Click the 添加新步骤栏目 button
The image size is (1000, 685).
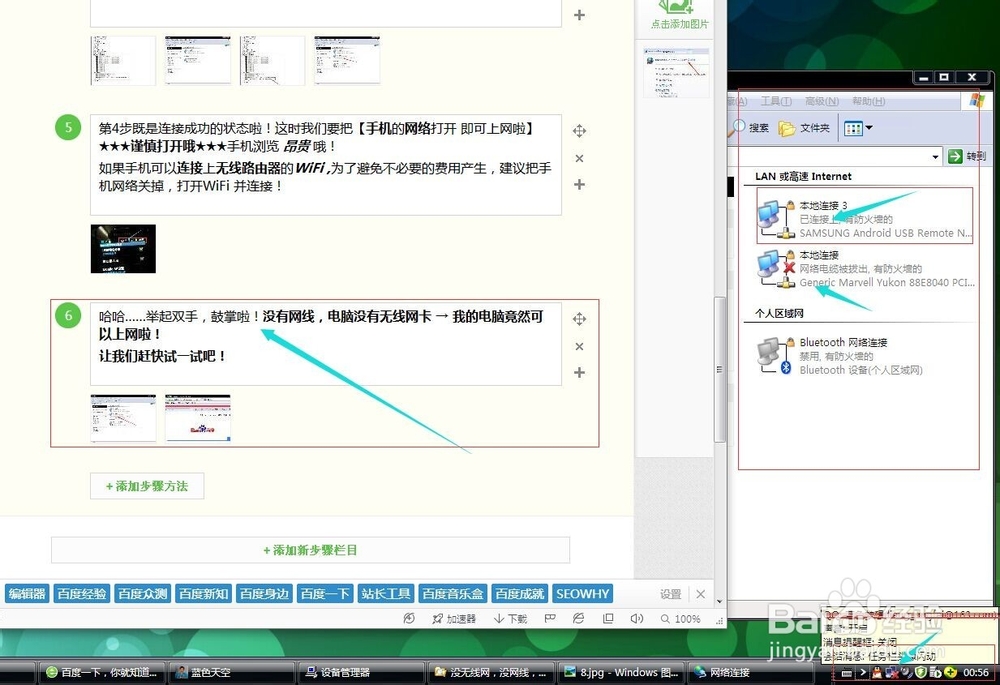click(x=310, y=549)
